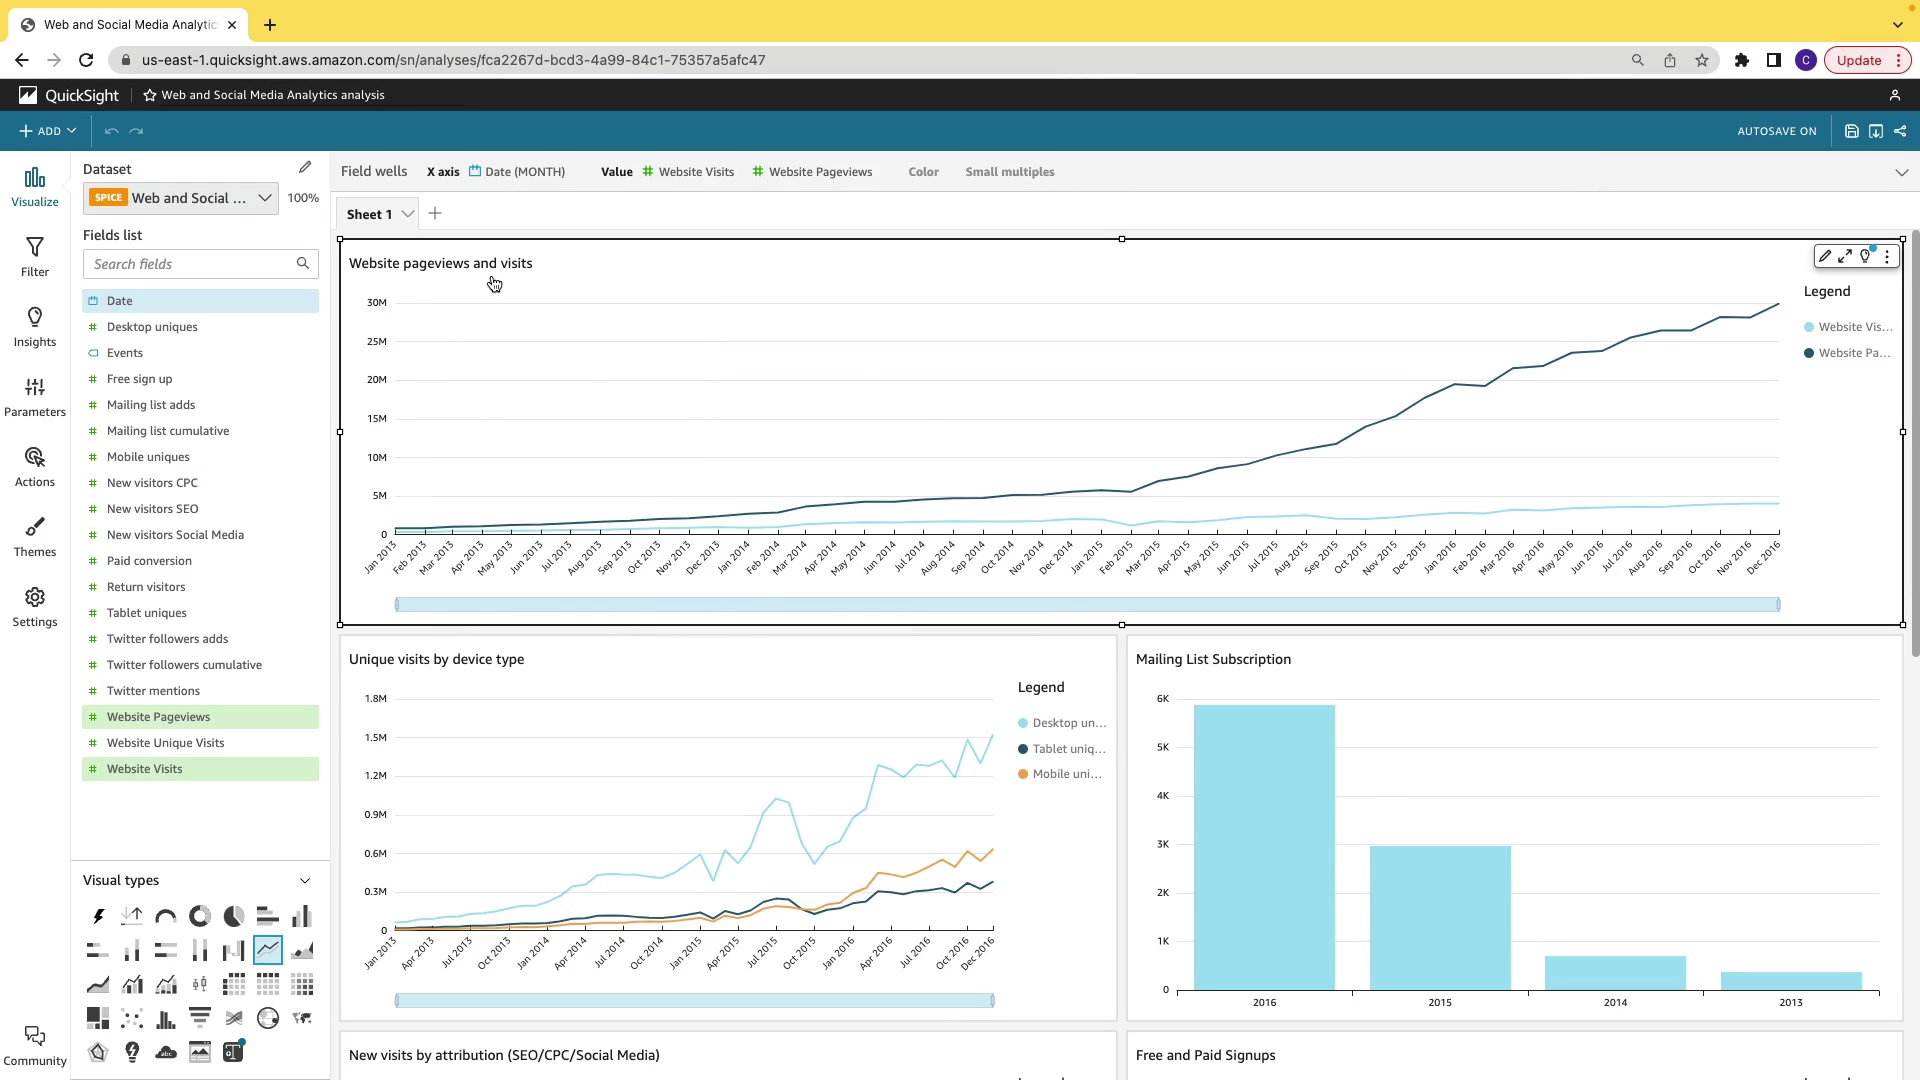Select the donut chart visual type
Image resolution: width=1920 pixels, height=1080 pixels.
200,916
